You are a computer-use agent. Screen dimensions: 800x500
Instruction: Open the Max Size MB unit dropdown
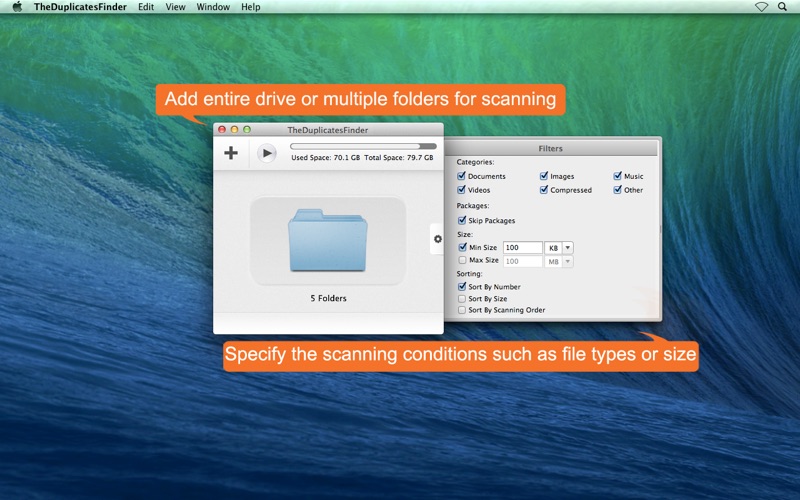point(559,262)
